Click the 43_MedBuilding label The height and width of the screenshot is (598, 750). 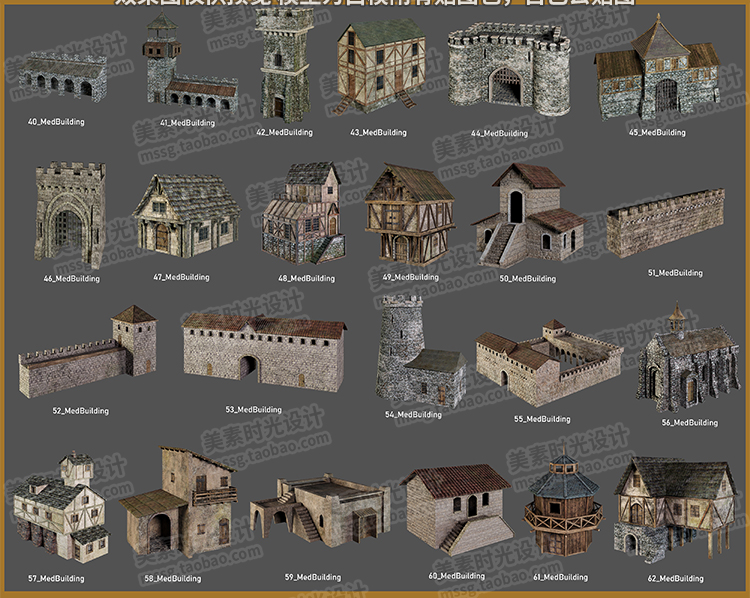tap(378, 133)
